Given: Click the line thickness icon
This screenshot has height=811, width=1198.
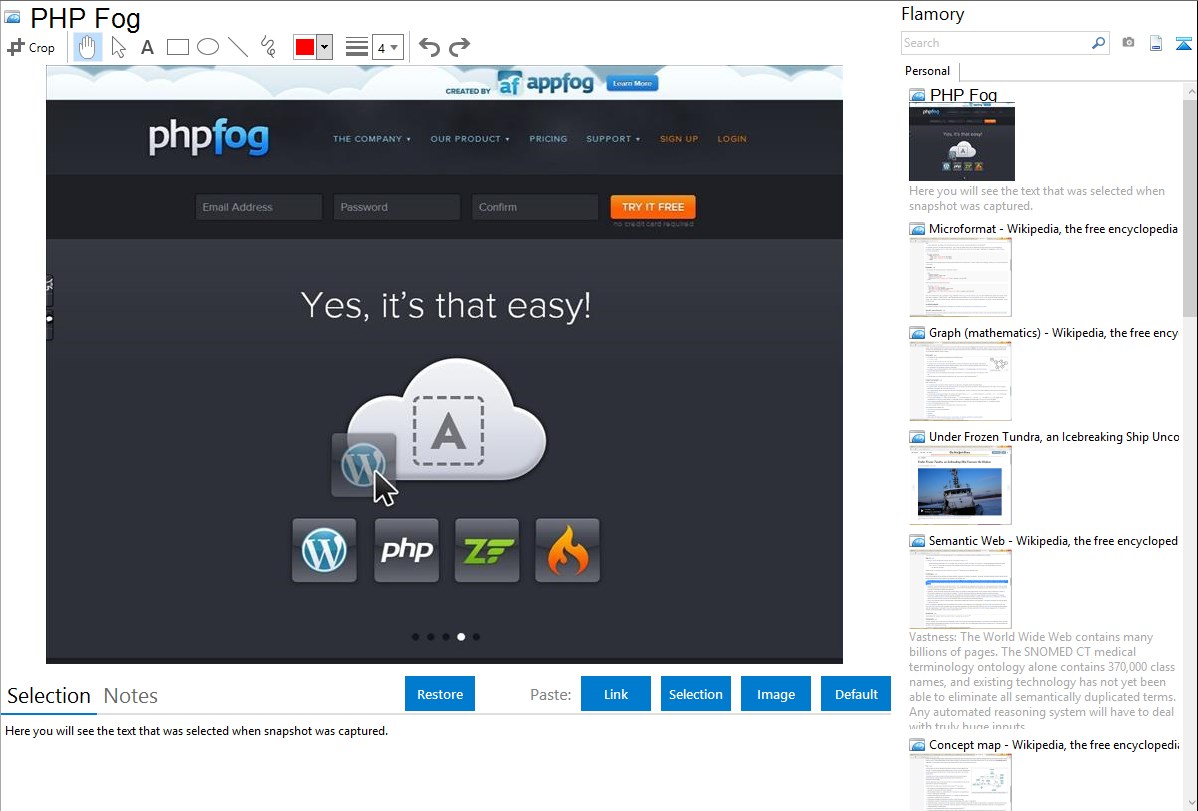Looking at the screenshot, I should [x=357, y=47].
